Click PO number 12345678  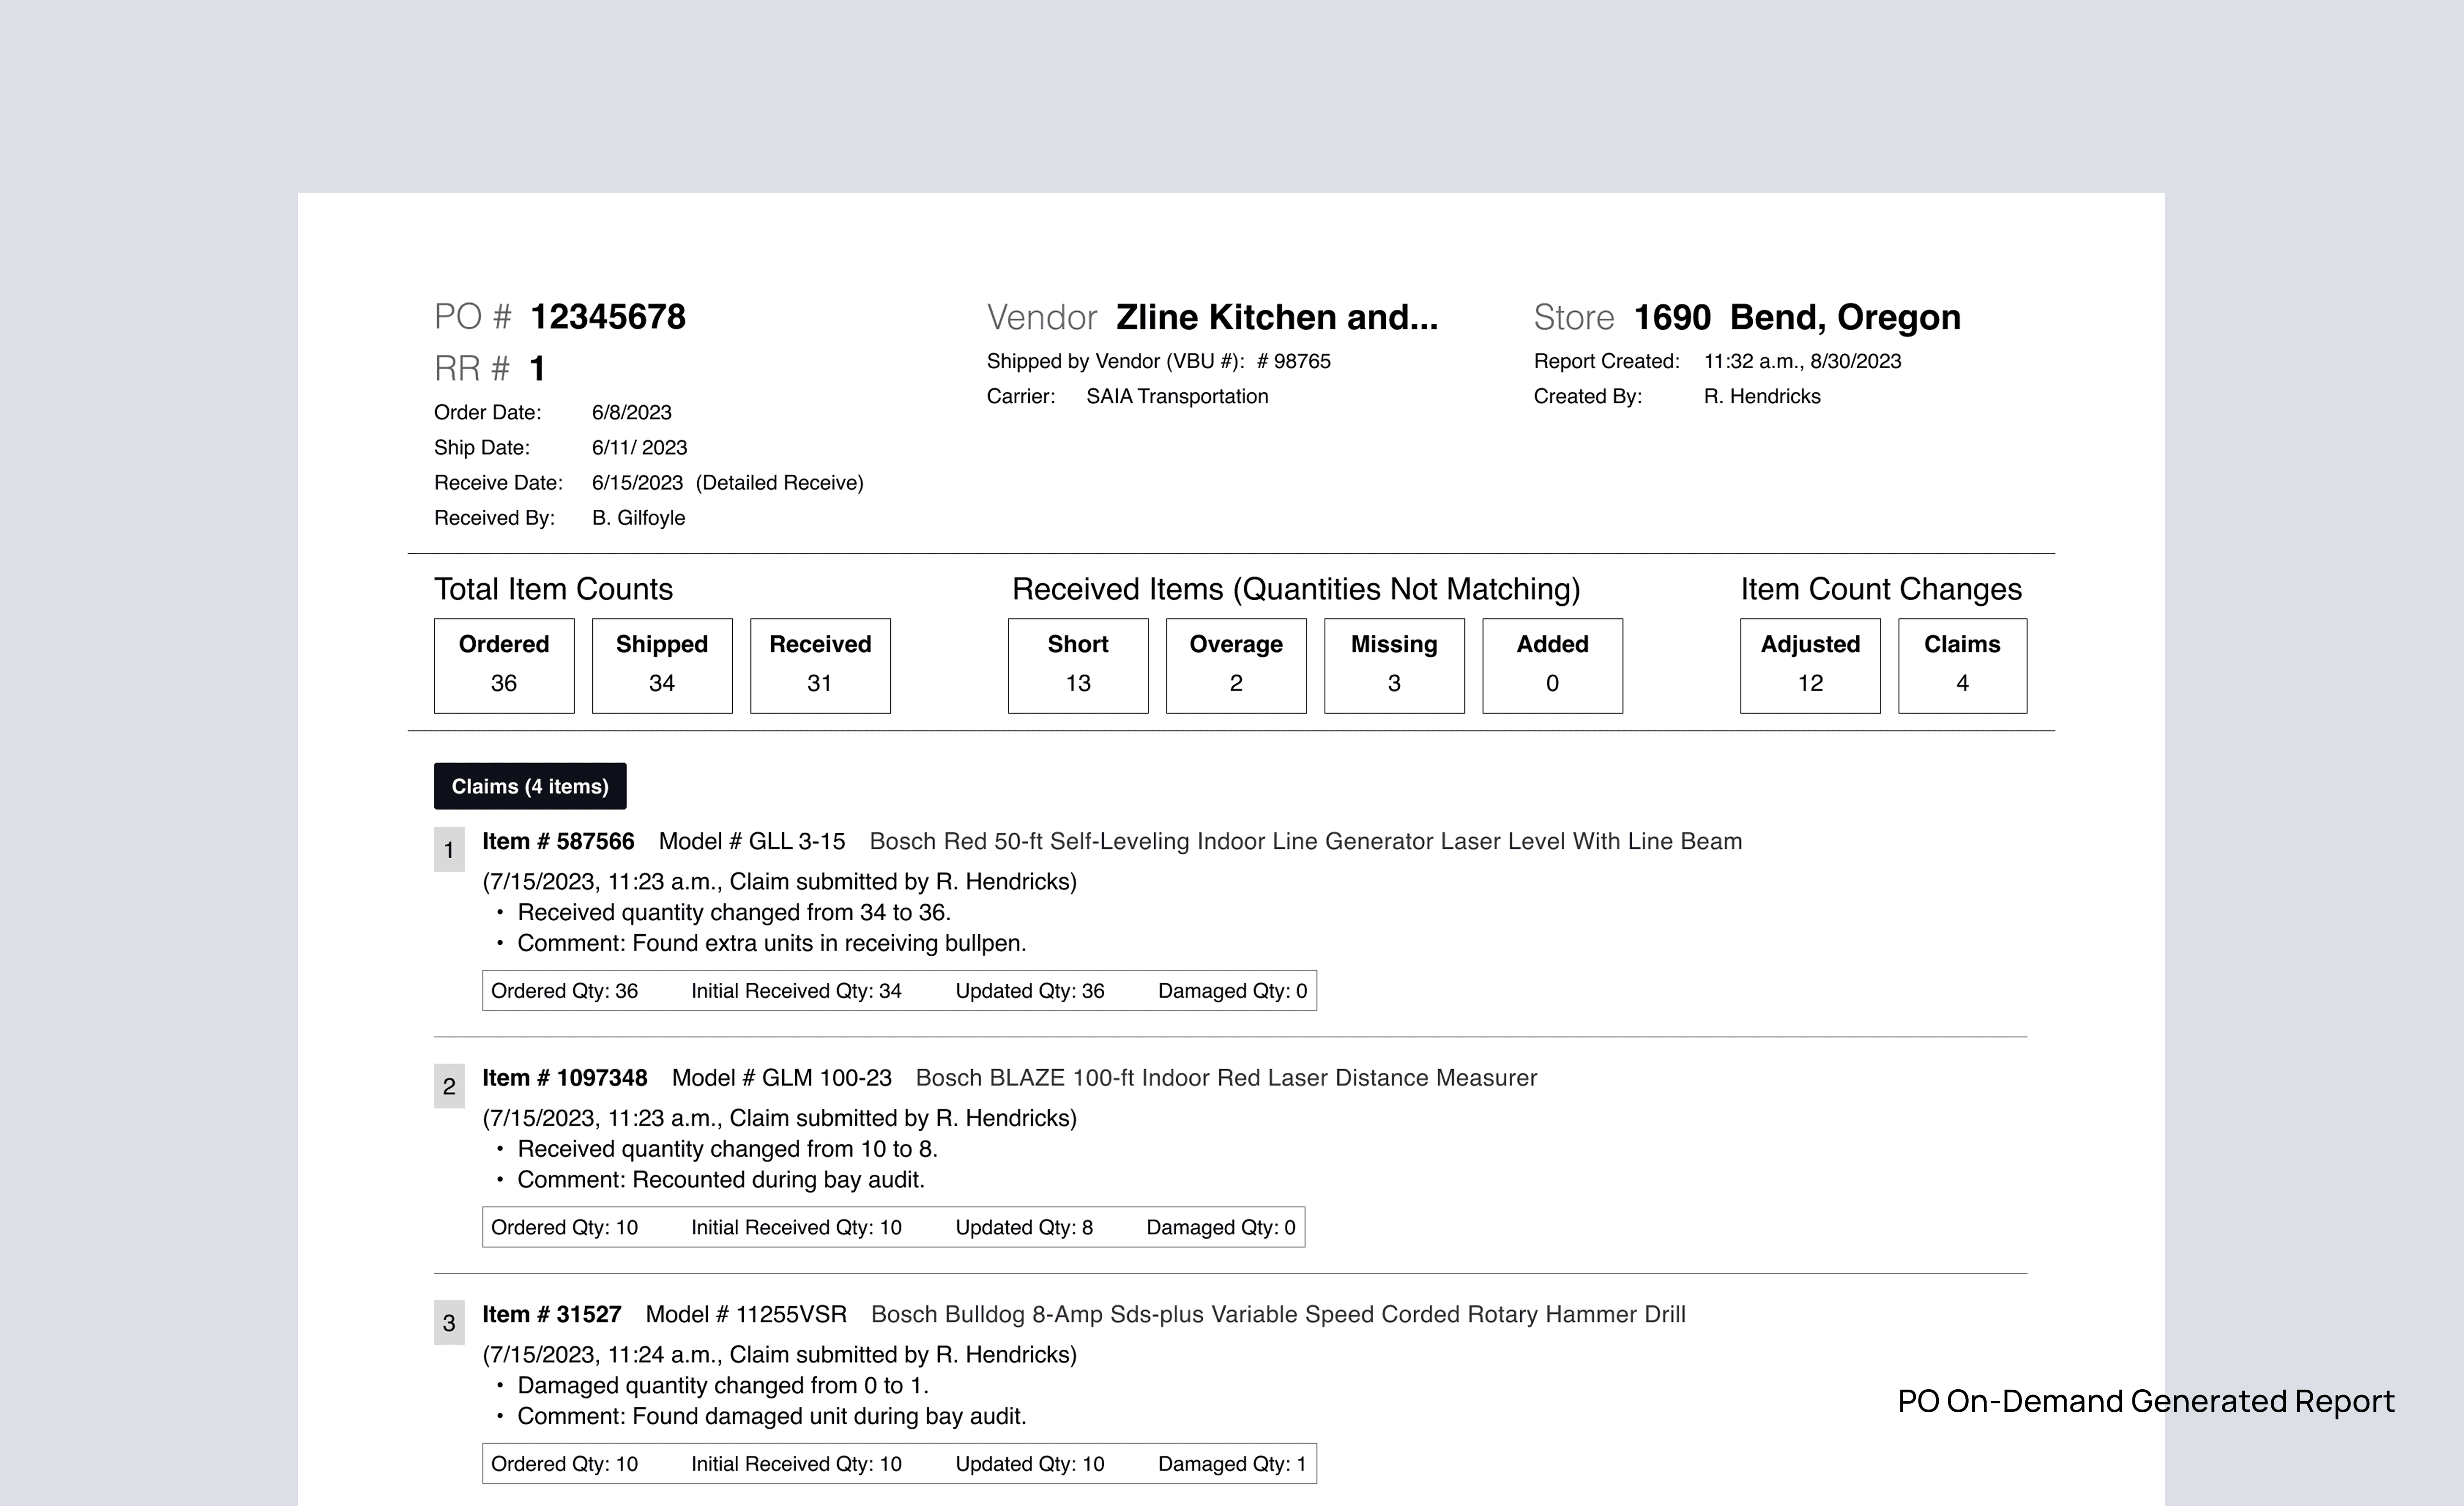607,317
